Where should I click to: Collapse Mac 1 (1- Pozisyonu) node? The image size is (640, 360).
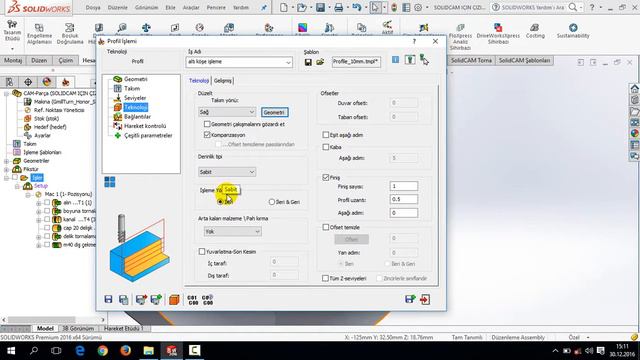point(28,194)
